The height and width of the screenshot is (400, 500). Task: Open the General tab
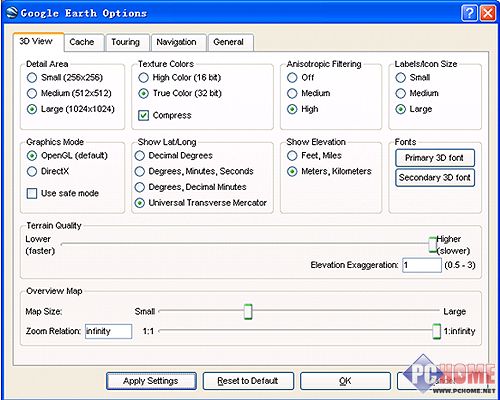pyautogui.click(x=231, y=42)
